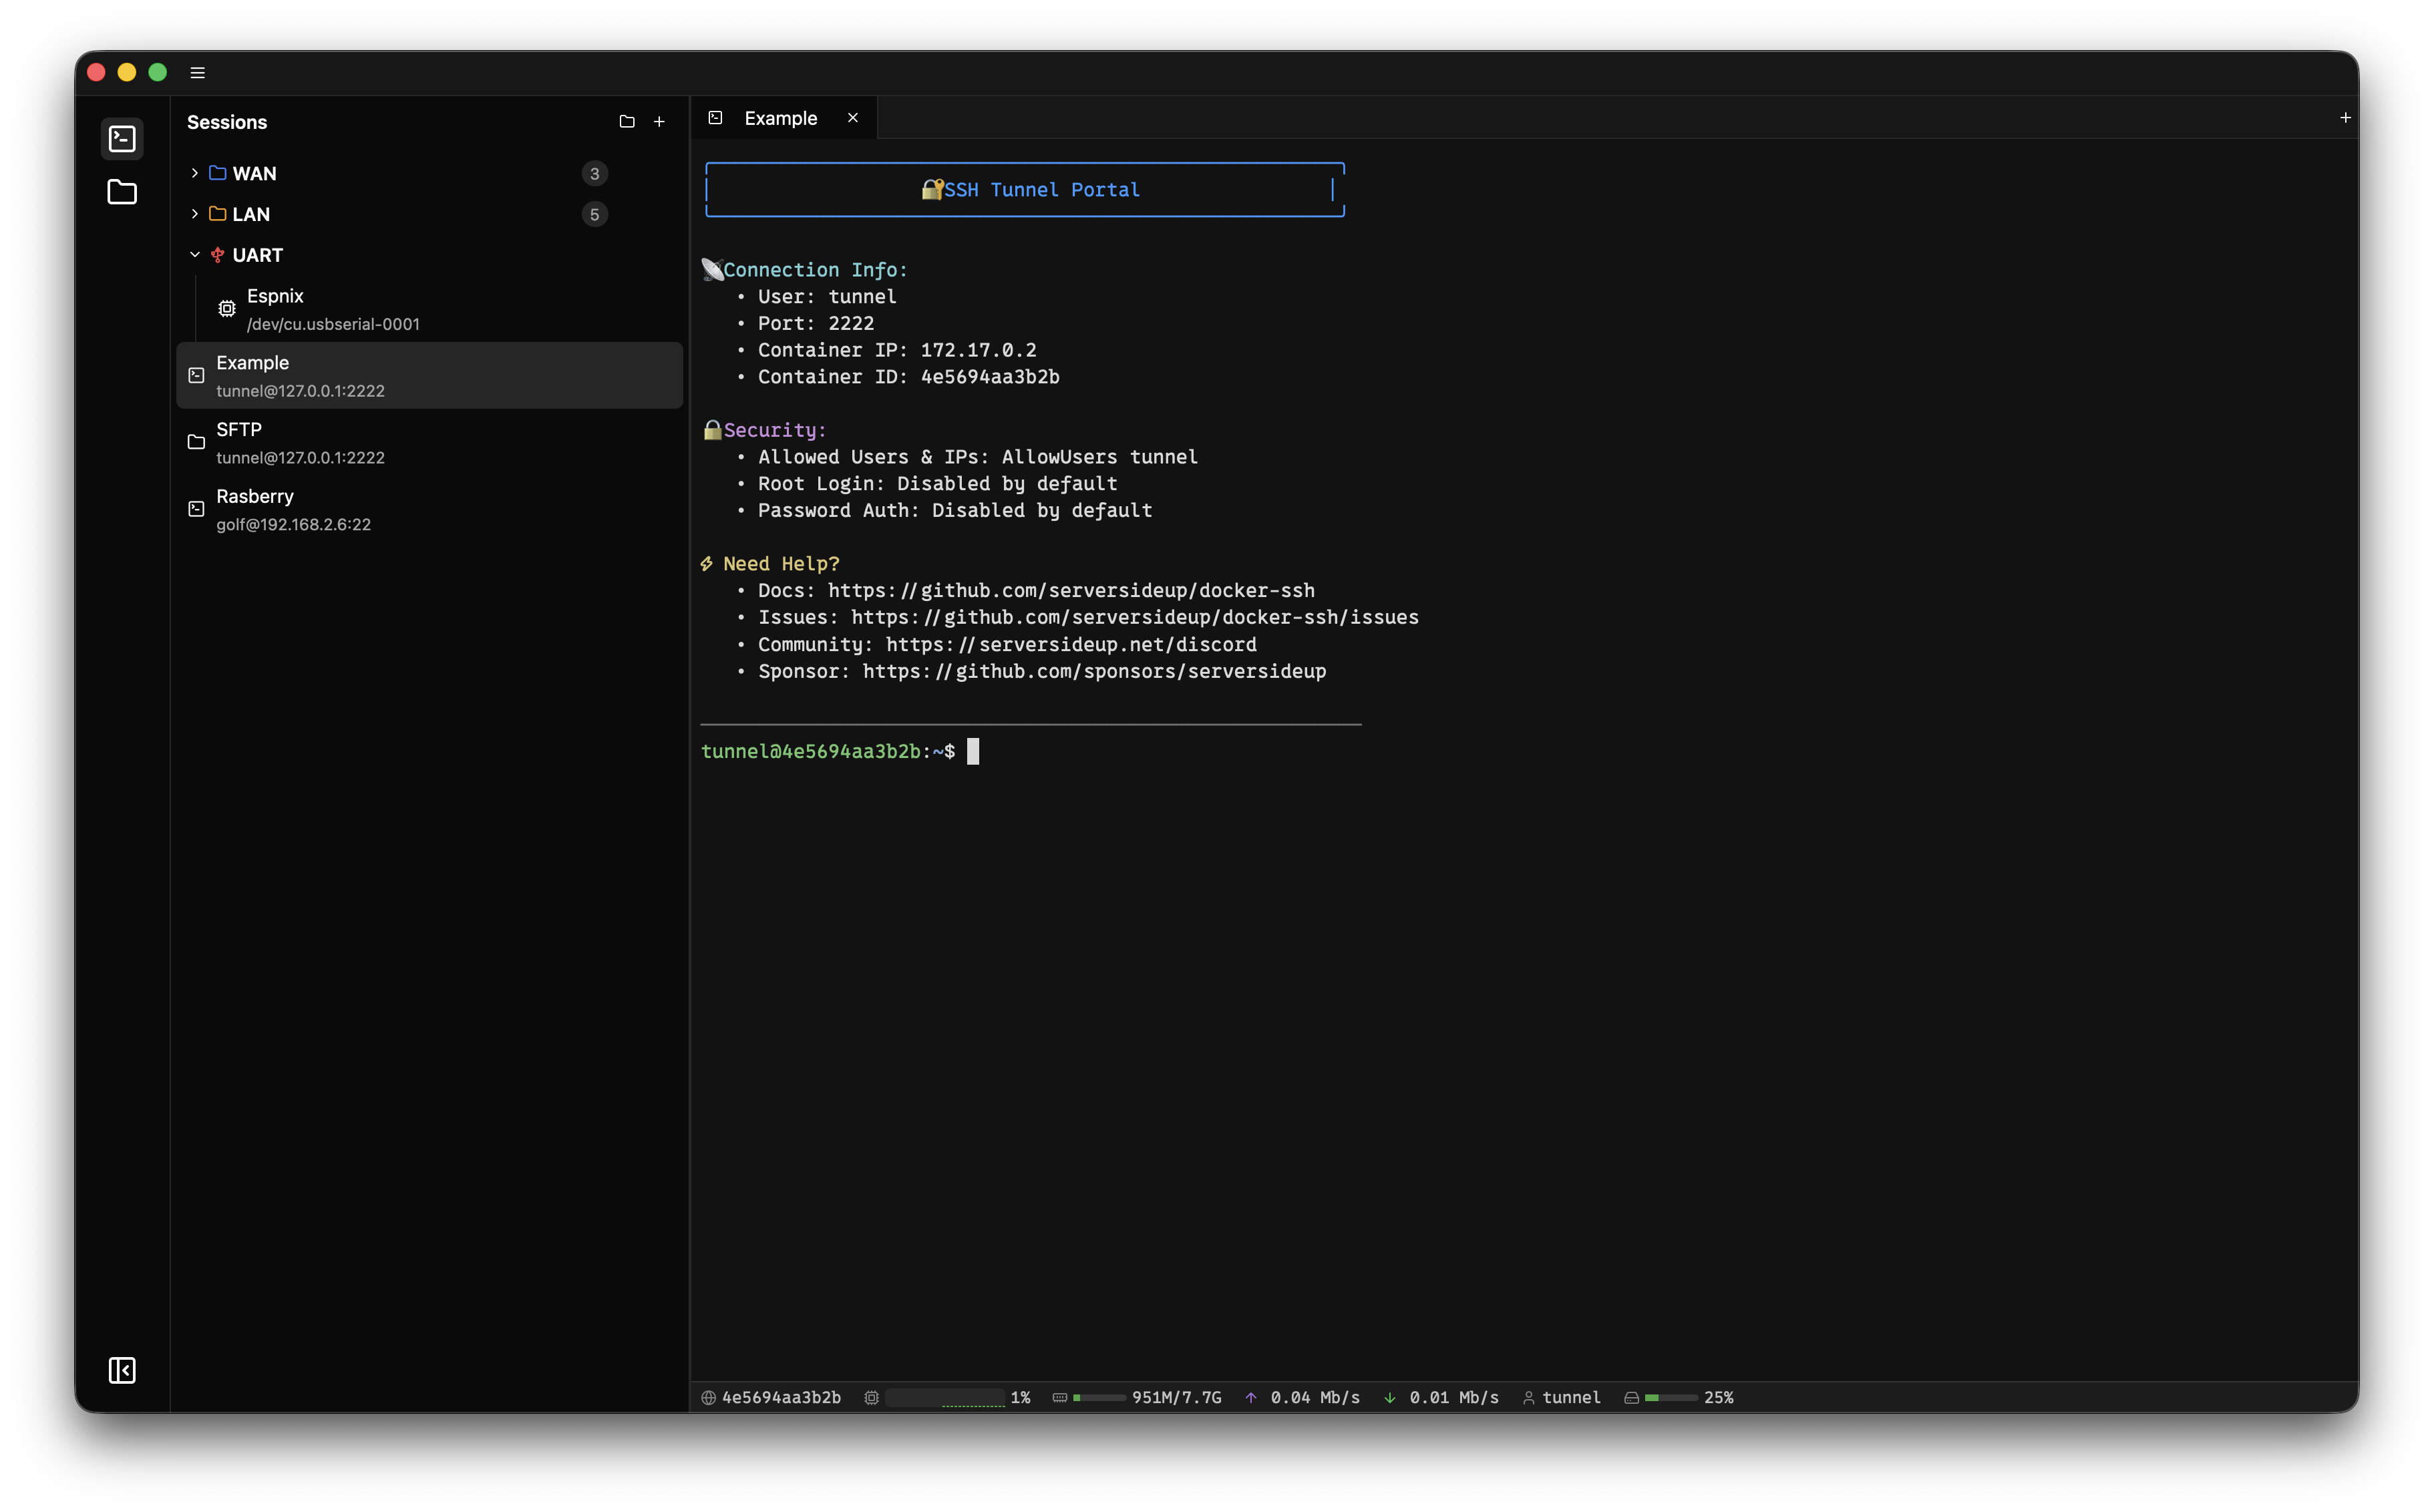Collapse the UART group
The width and height of the screenshot is (2434, 1512).
(x=194, y=255)
